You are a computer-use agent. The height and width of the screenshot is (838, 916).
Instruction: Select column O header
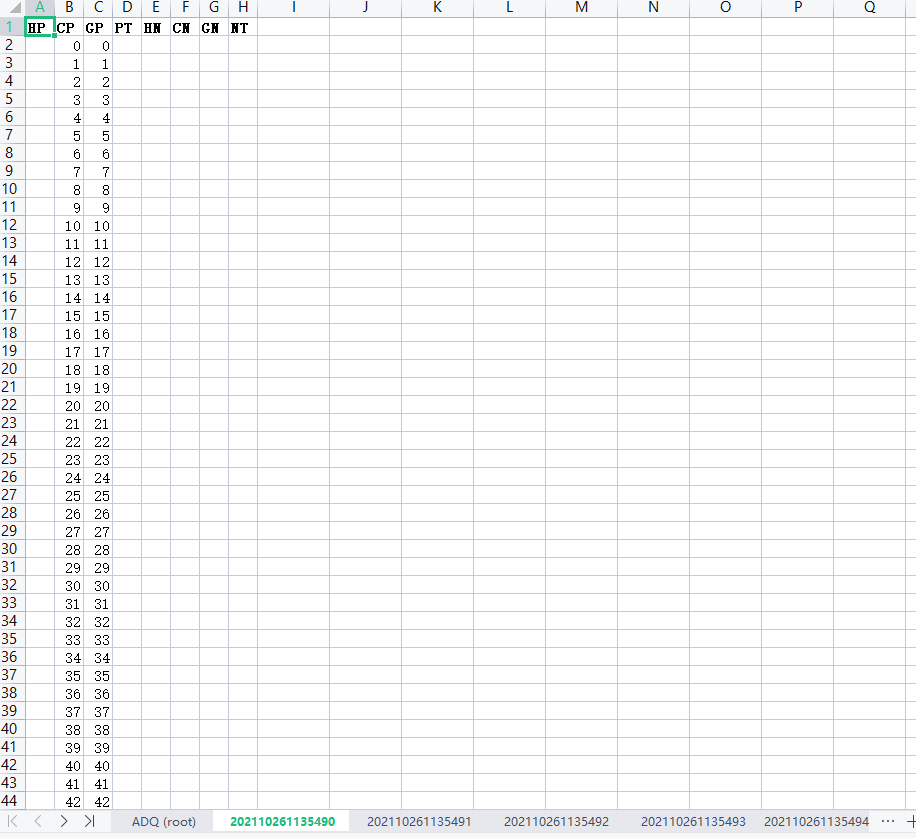pyautogui.click(x=726, y=8)
